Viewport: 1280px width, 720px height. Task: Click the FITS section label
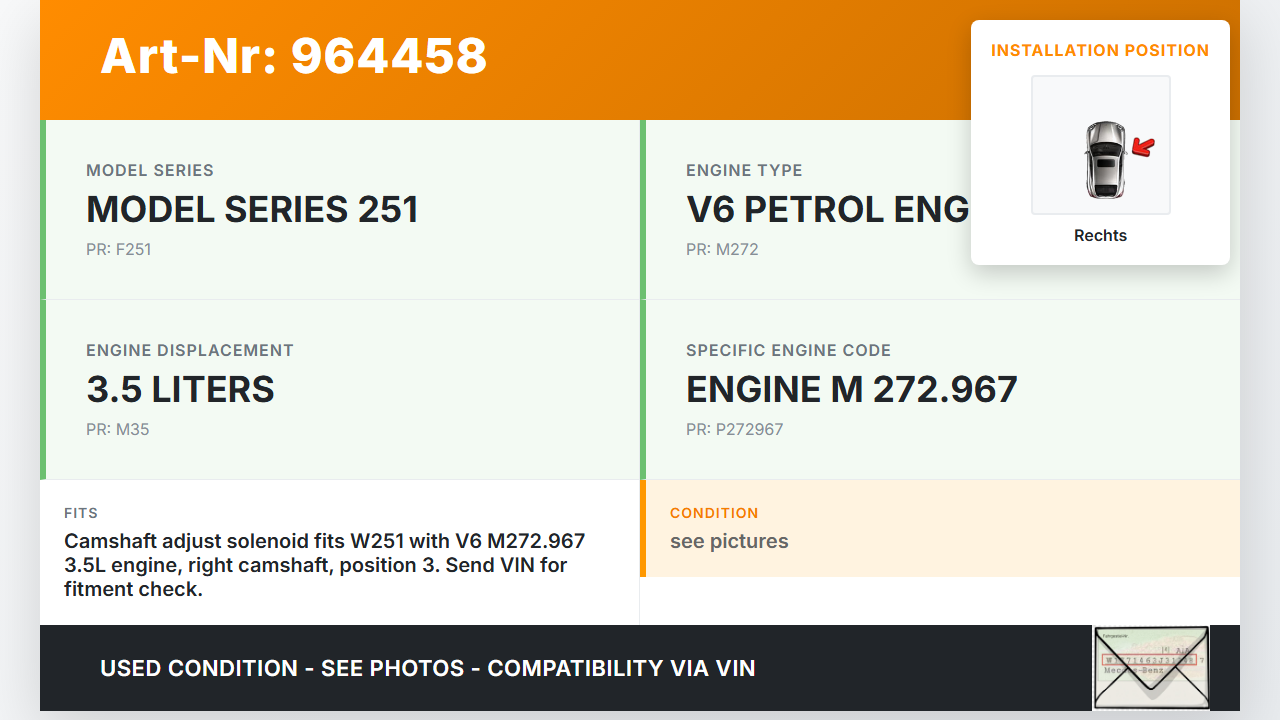(x=81, y=513)
